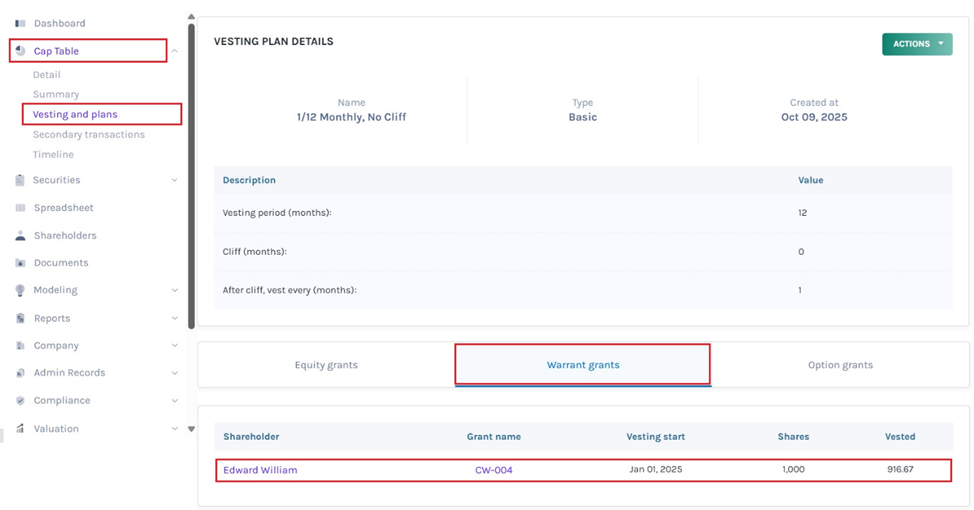
Task: Click the Securities sidebar icon
Action: pos(20,181)
